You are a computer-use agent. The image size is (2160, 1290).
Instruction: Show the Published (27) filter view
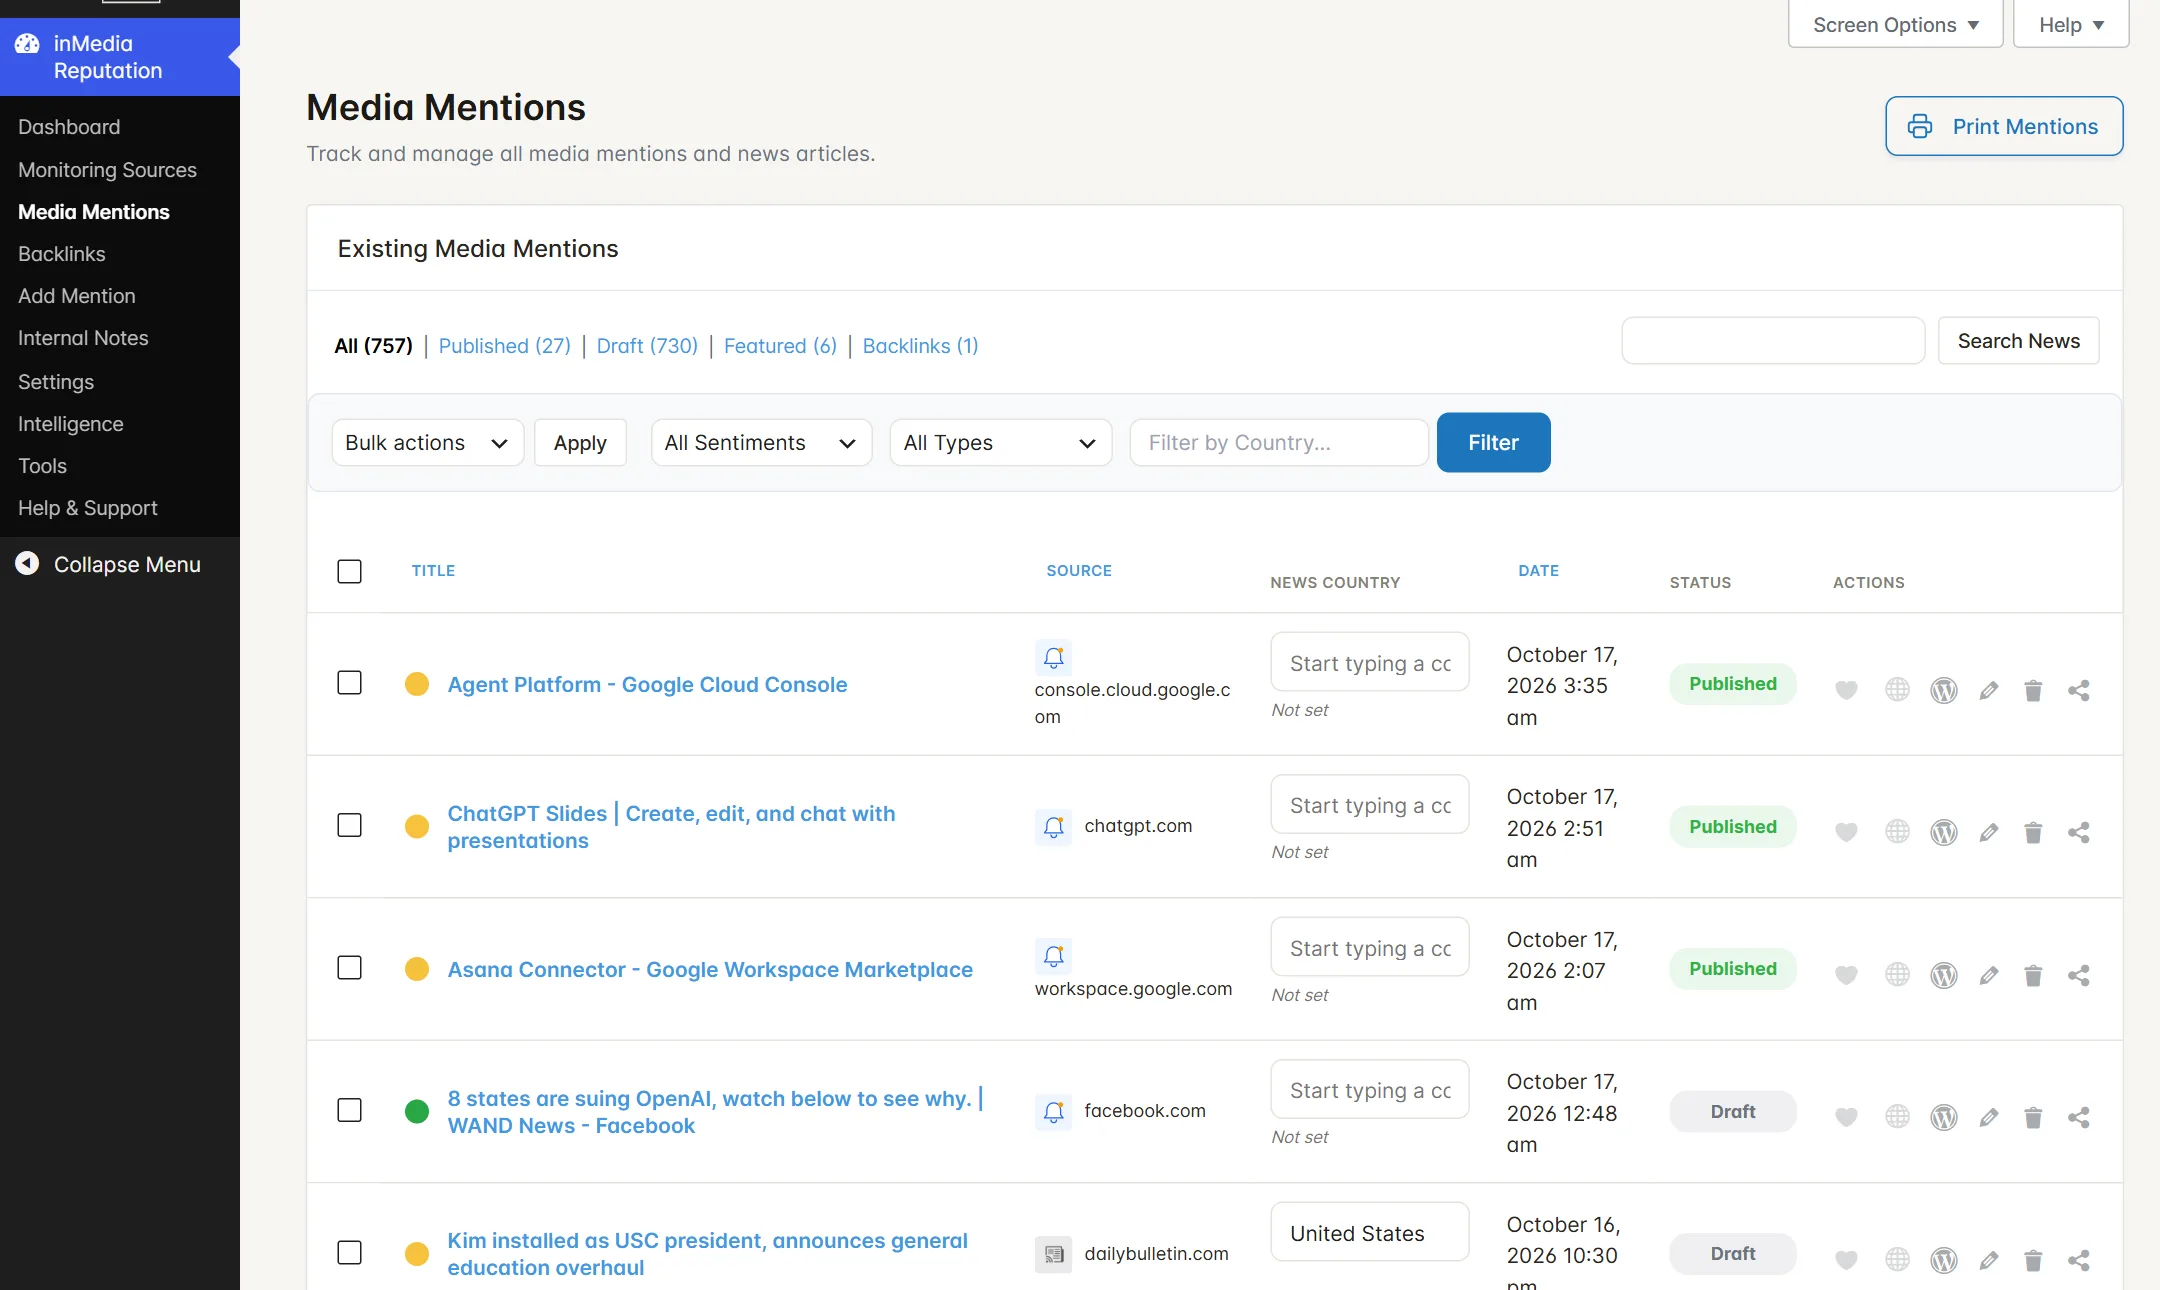(x=504, y=346)
